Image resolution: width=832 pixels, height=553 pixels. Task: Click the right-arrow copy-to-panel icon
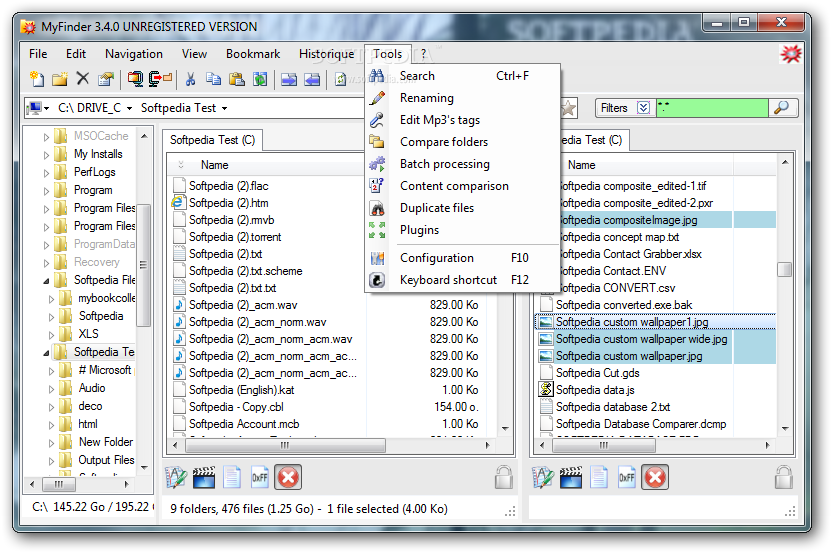(x=289, y=80)
